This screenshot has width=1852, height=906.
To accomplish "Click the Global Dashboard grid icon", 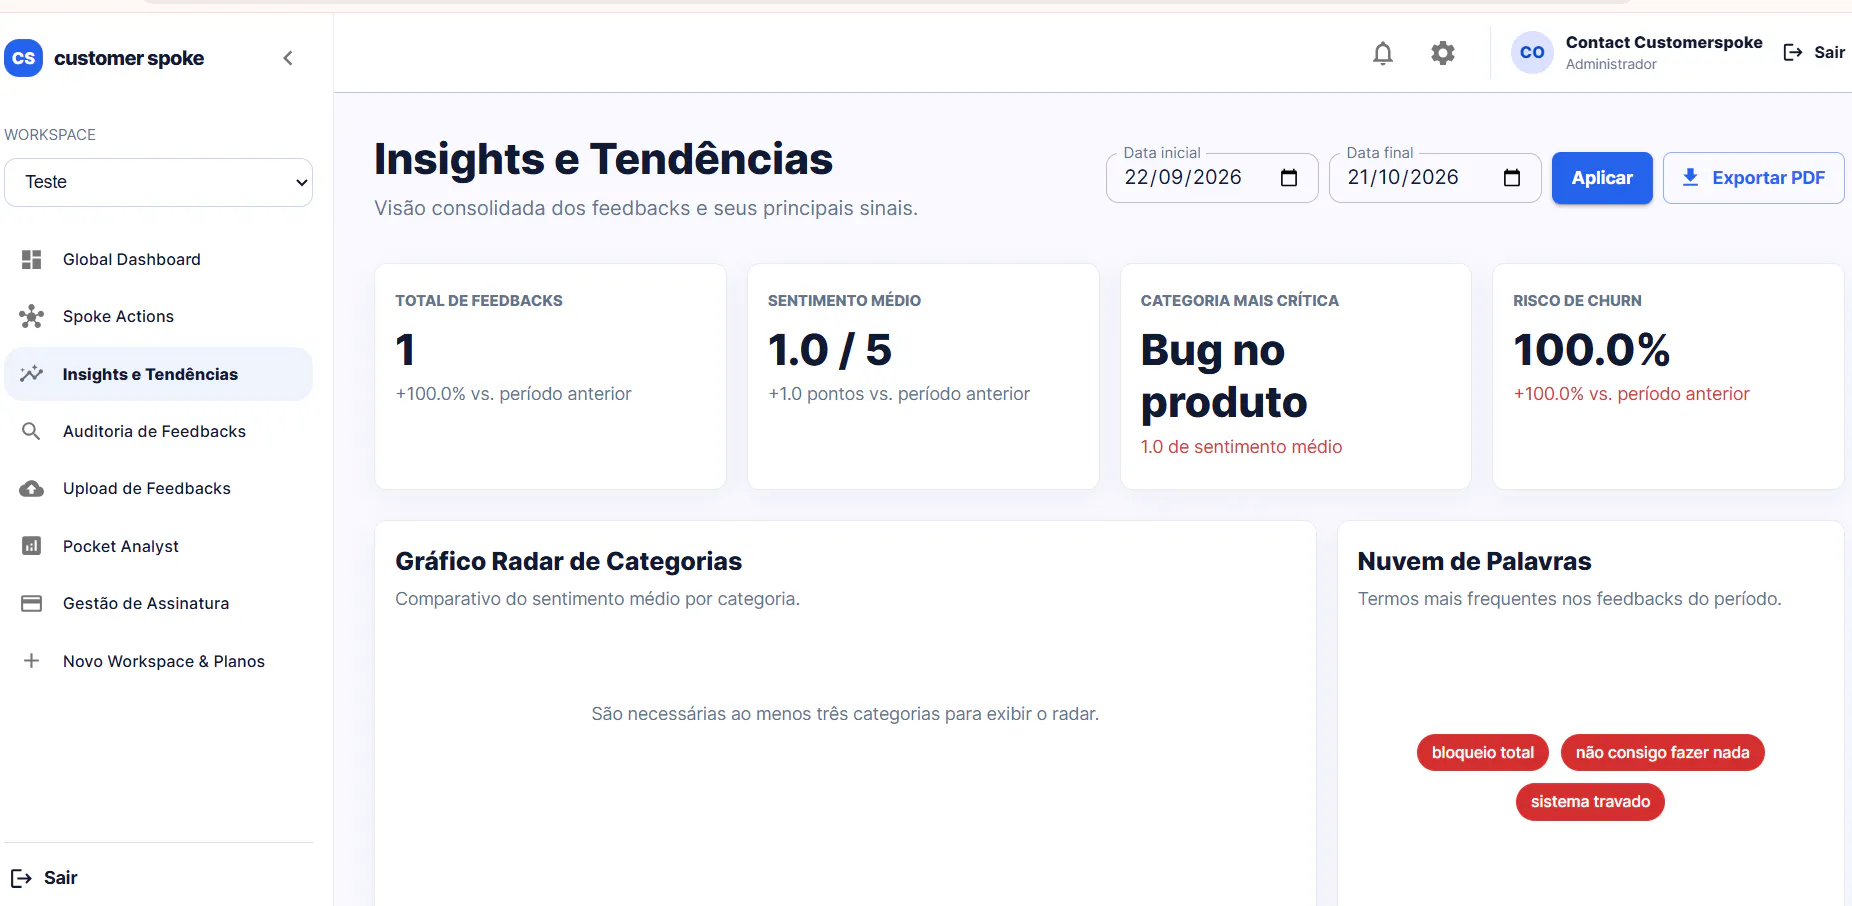I will click(32, 259).
